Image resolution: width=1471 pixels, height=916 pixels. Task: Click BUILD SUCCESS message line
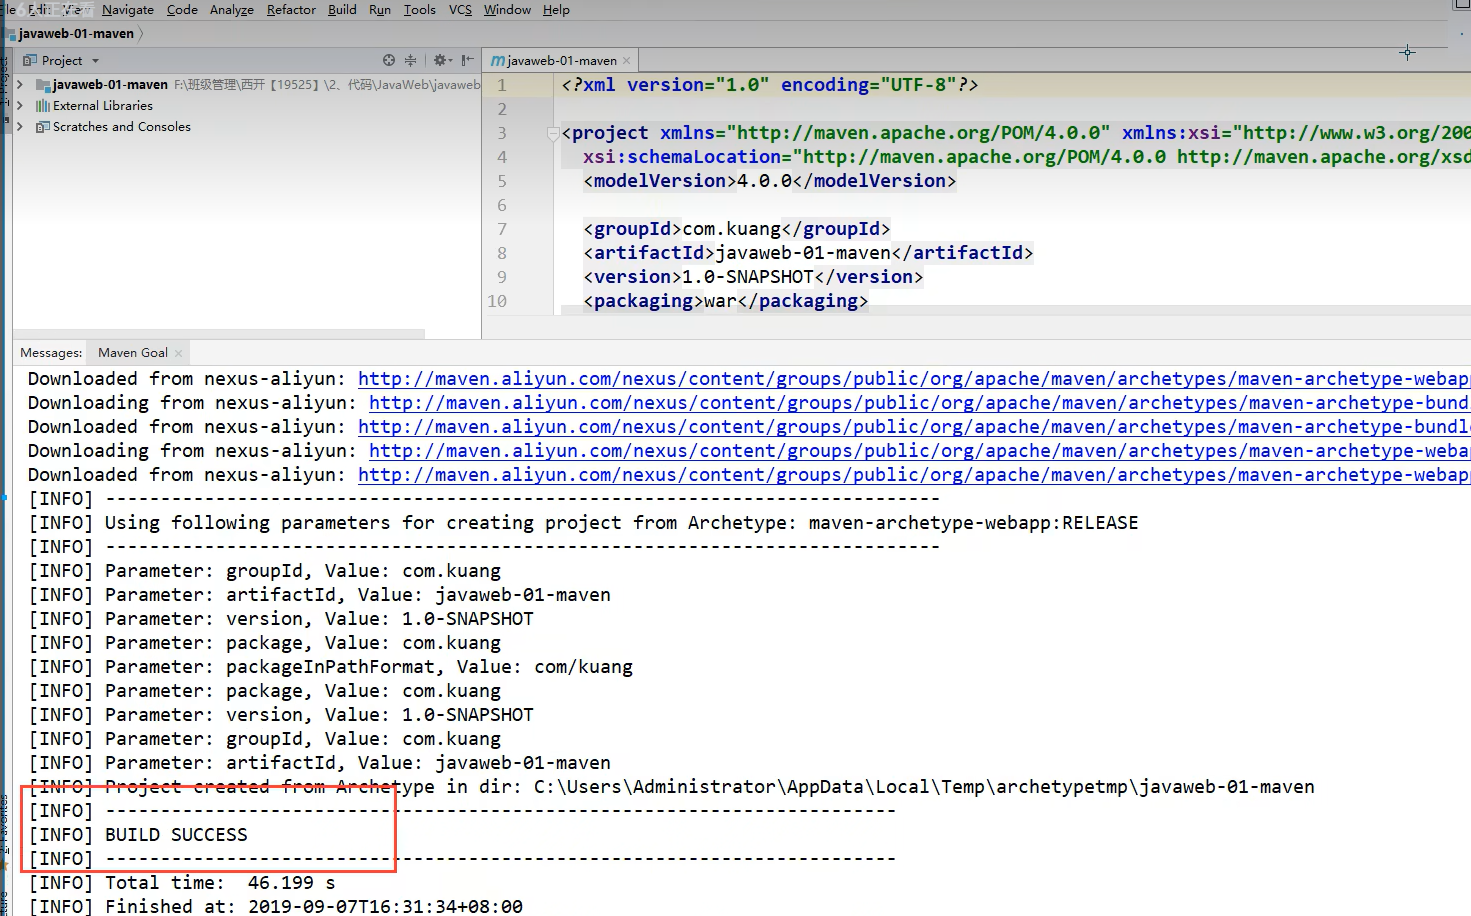(x=138, y=835)
